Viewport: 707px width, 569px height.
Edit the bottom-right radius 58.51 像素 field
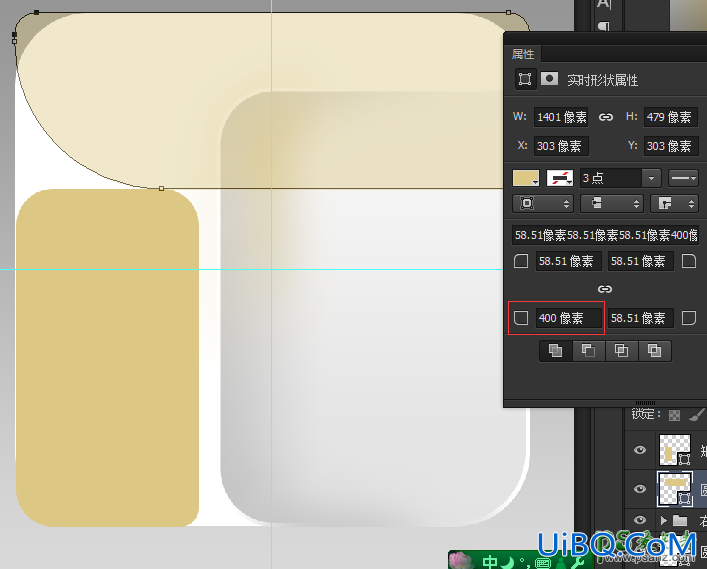click(641, 318)
